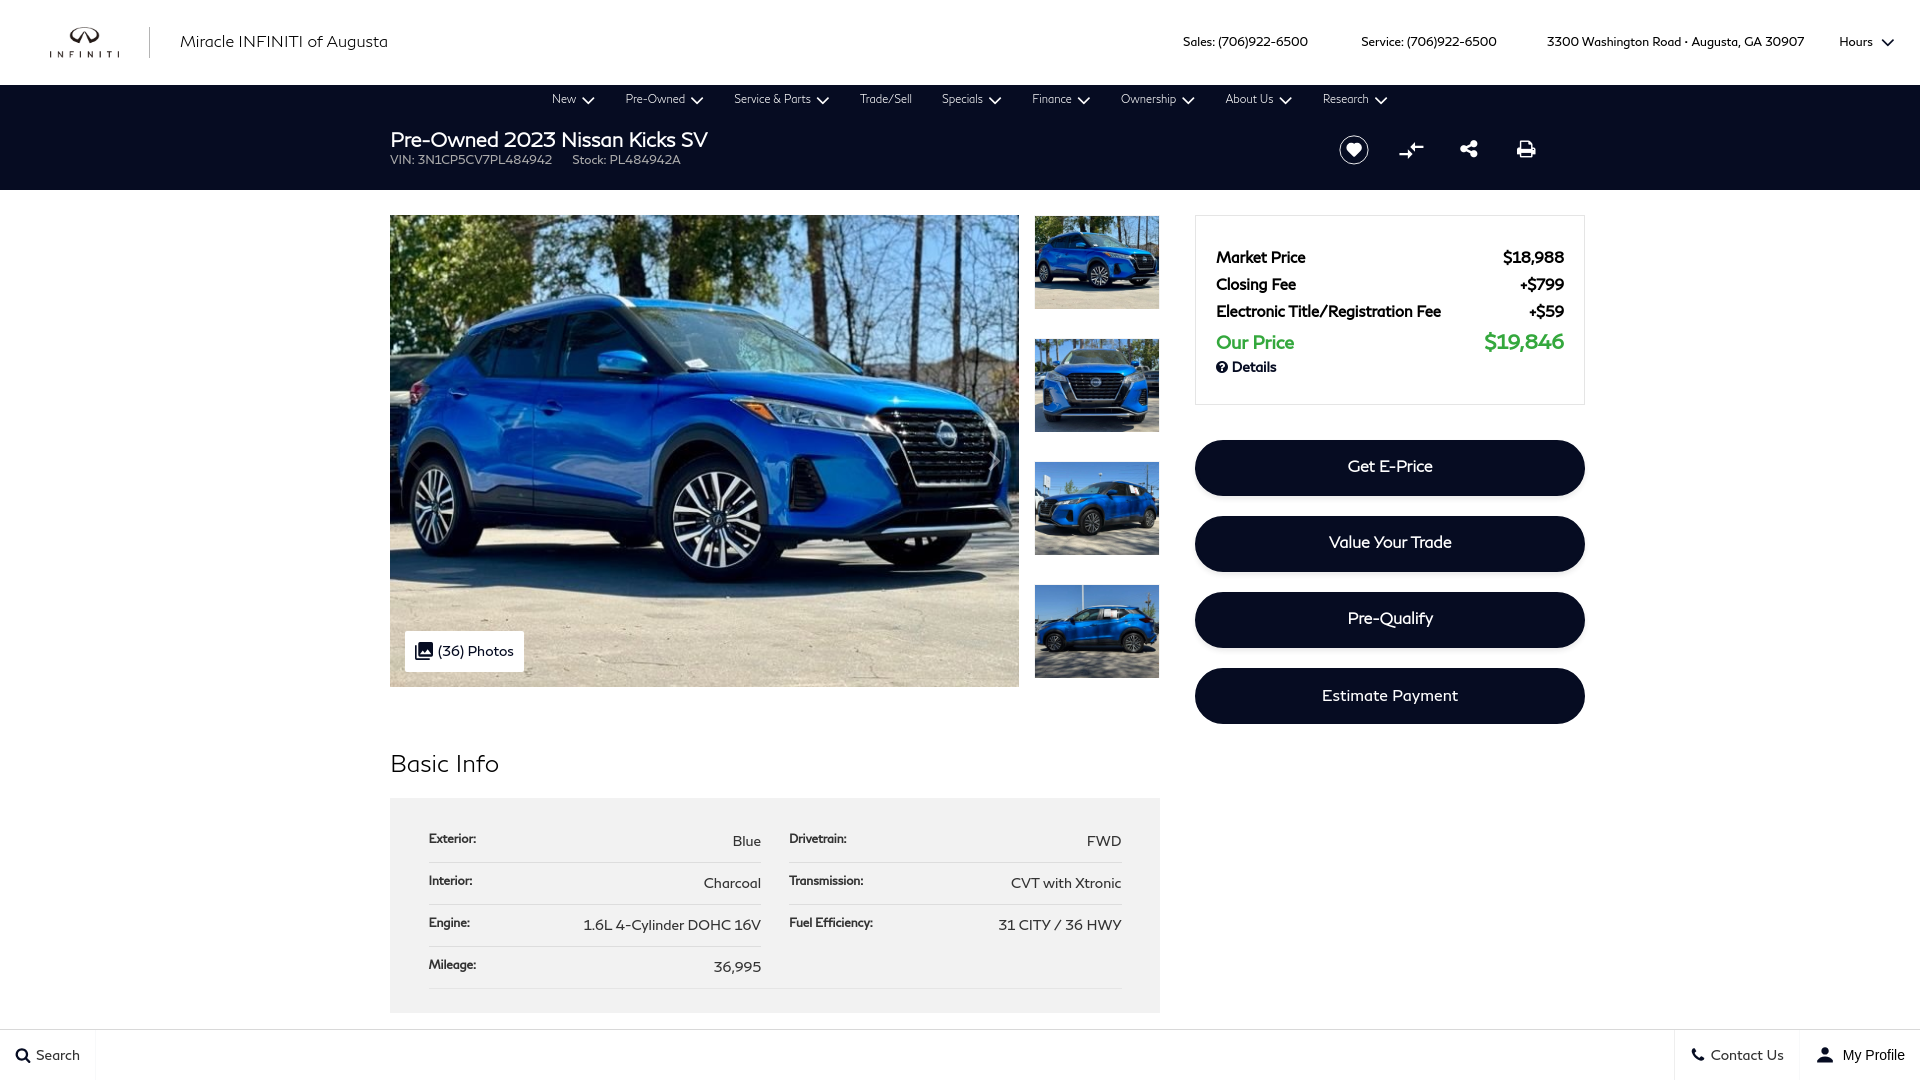Select third thumbnail, right-front angle view
Image resolution: width=1920 pixels, height=1080 pixels.
1097,508
